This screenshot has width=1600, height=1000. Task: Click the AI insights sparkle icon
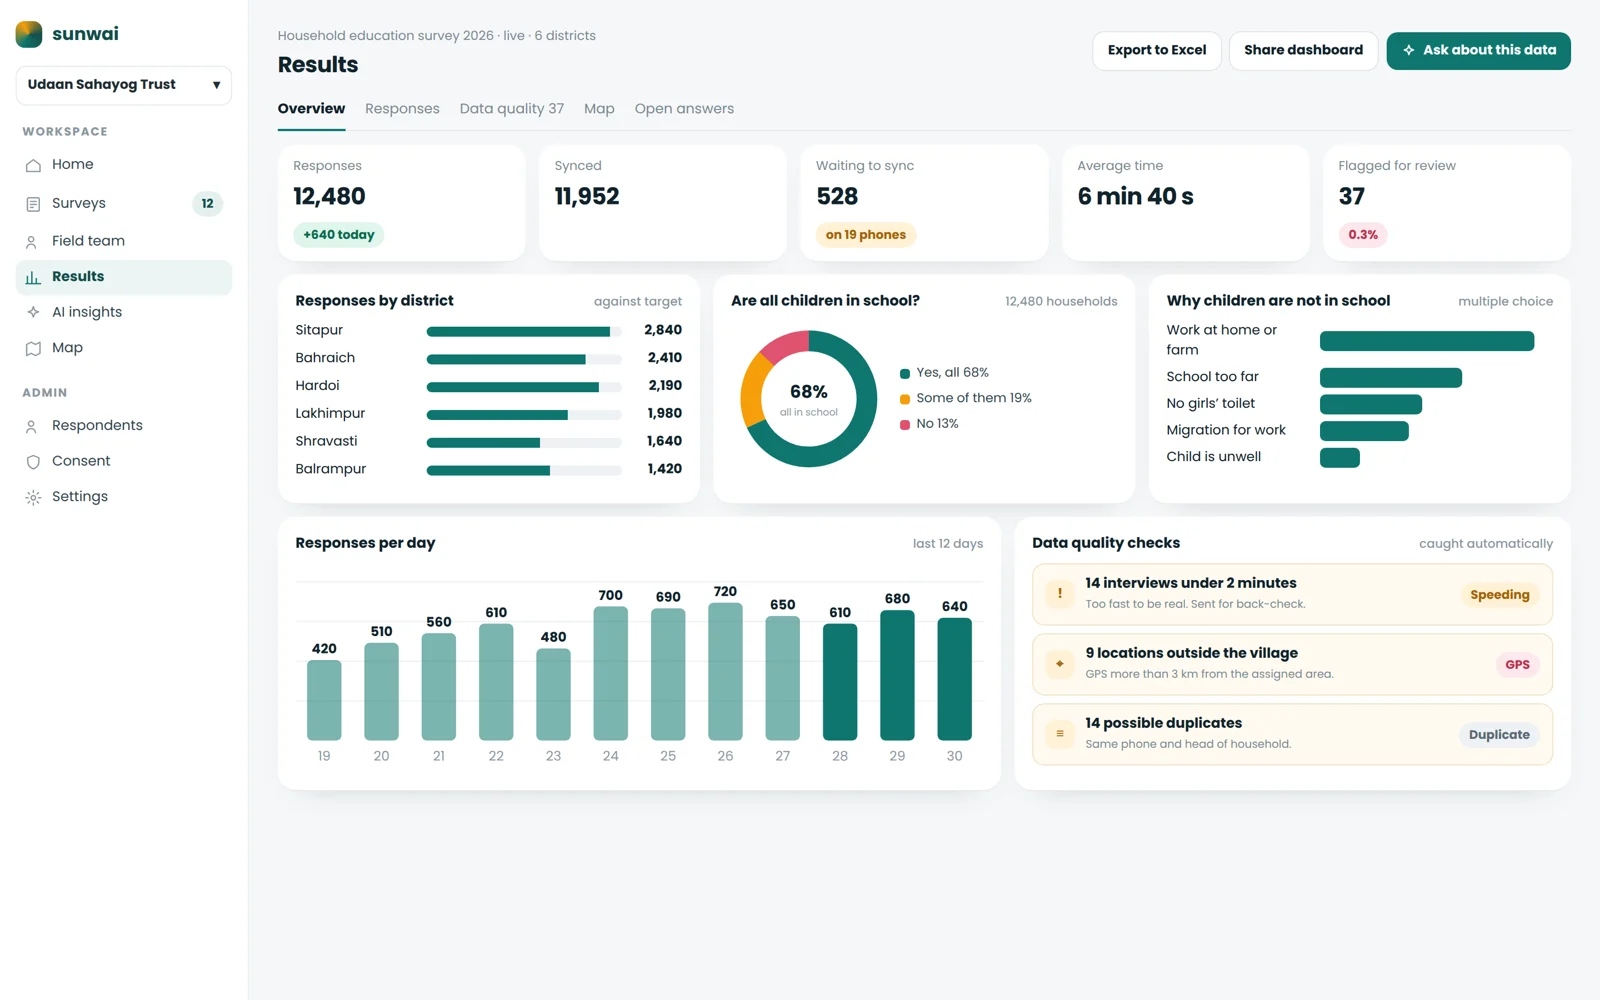point(33,312)
